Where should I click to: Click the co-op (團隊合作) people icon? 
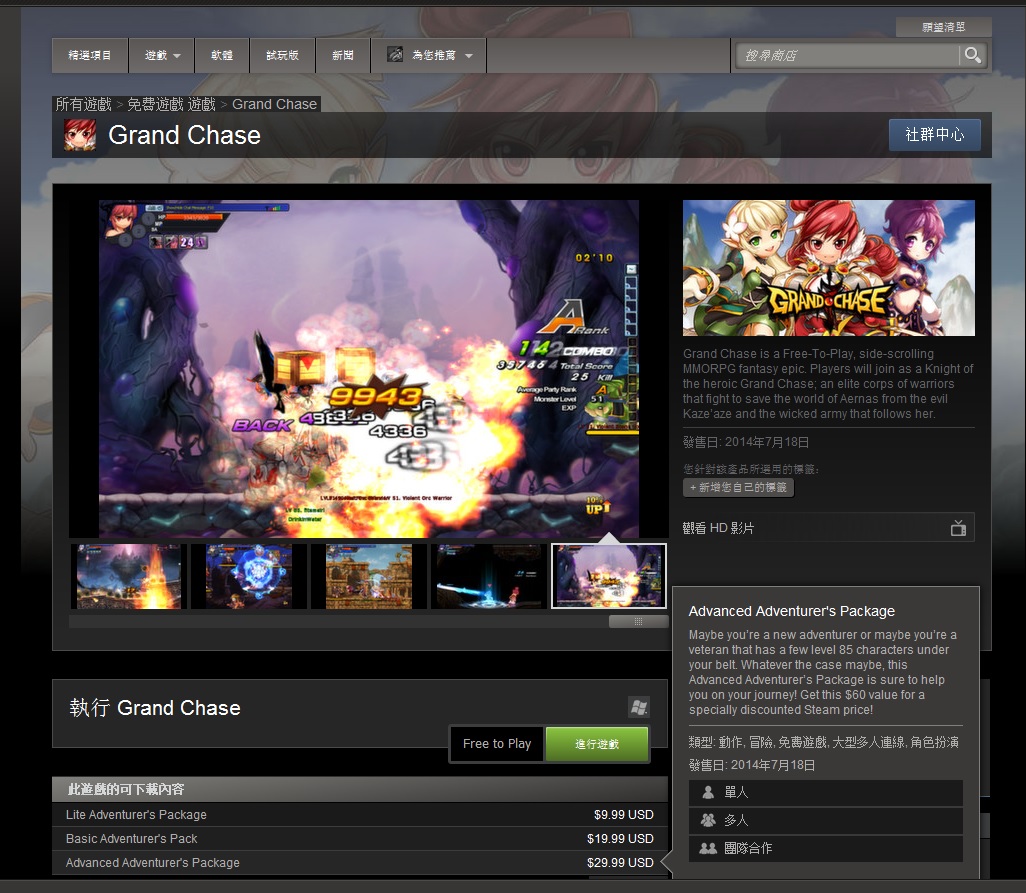click(x=708, y=848)
